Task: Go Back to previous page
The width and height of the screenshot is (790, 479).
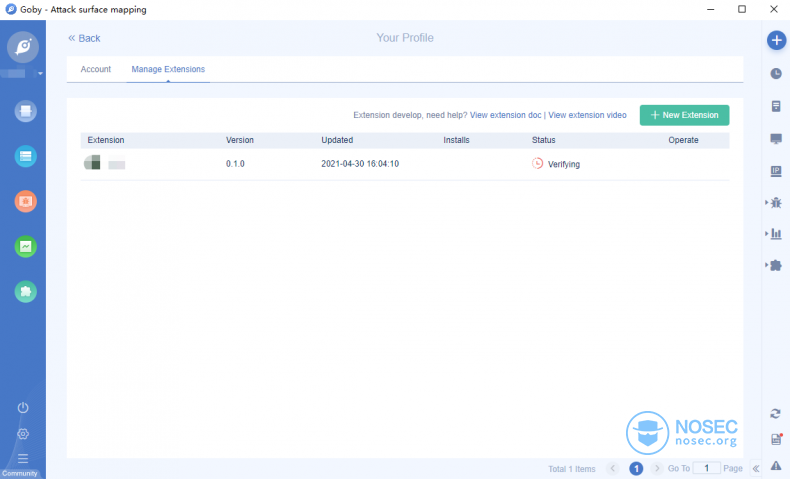Action: (x=84, y=38)
